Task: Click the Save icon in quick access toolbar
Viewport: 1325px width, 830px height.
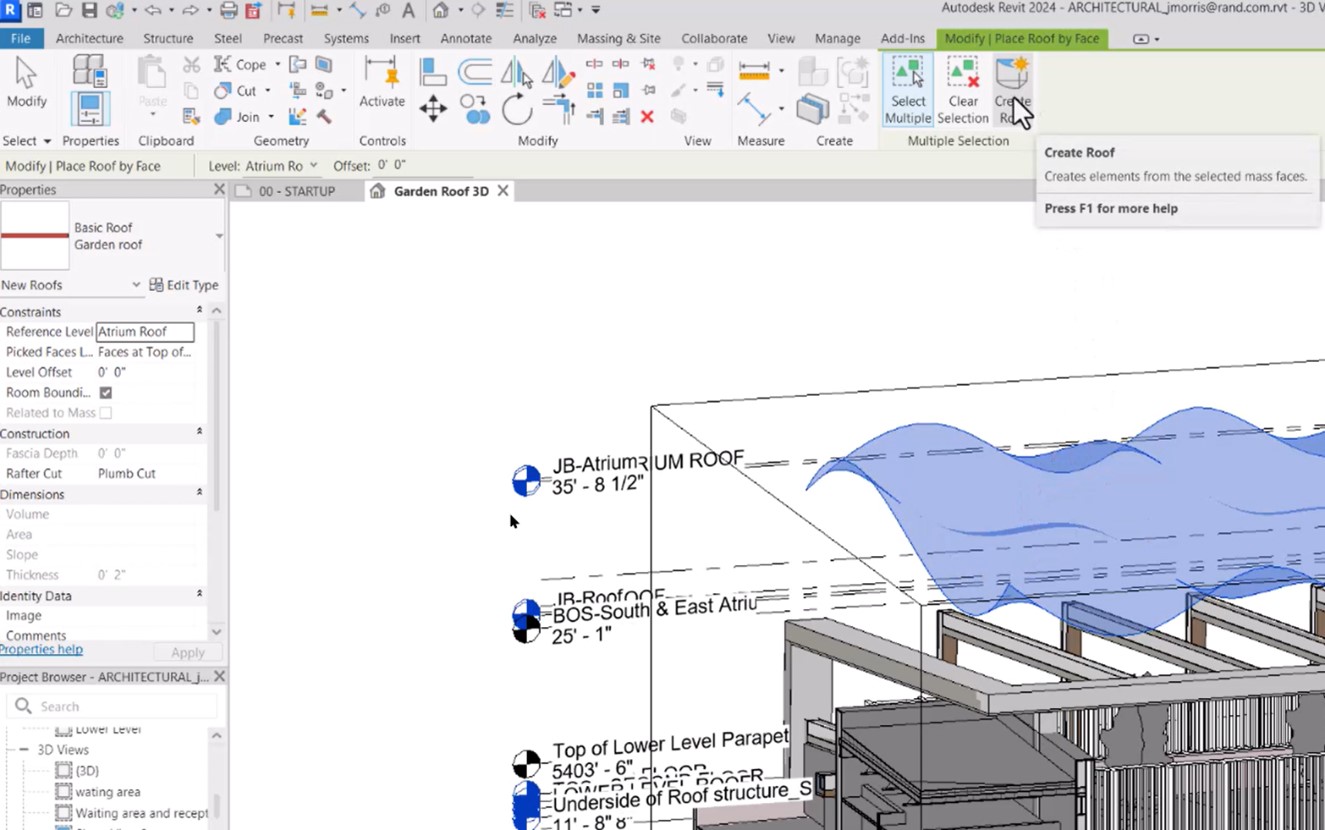Action: tap(89, 11)
